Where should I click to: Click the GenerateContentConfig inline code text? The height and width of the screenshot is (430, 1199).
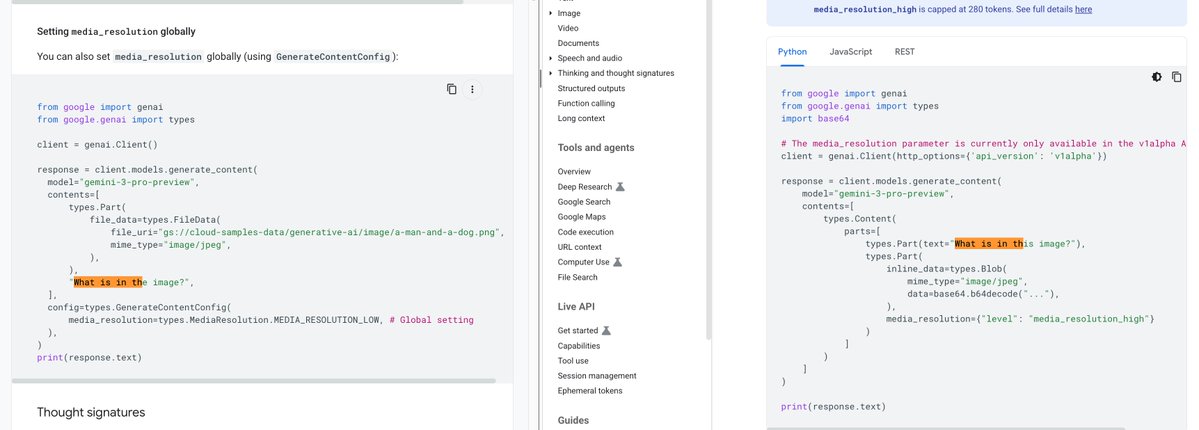pos(333,57)
